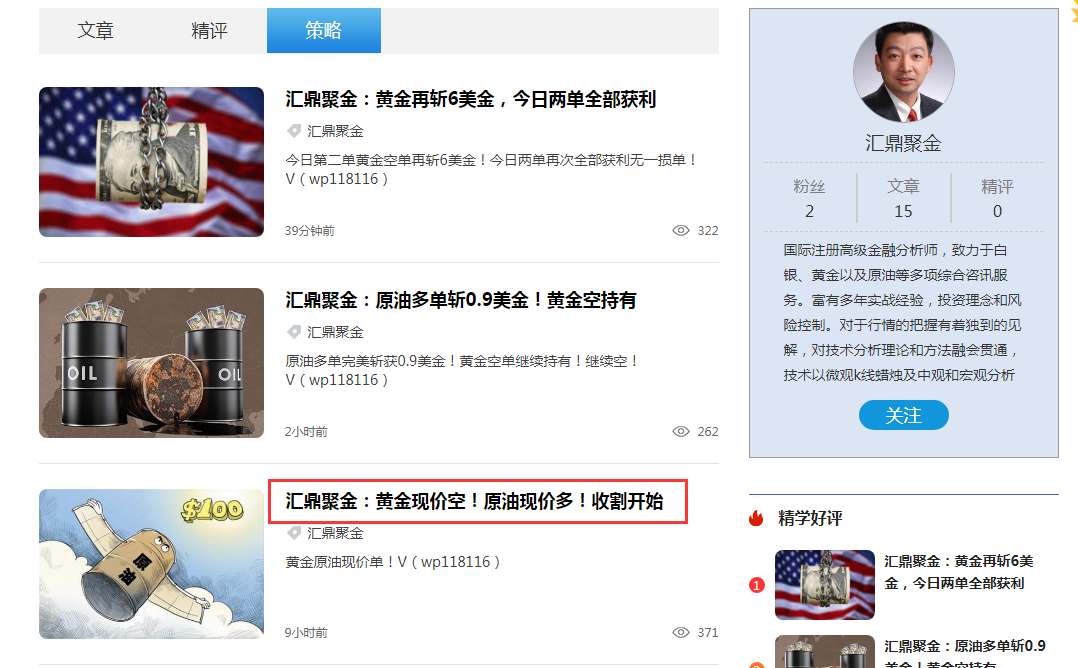Image resolution: width=1078 pixels, height=668 pixels.
Task: Switch to the 精评 tab
Action: 209,30
